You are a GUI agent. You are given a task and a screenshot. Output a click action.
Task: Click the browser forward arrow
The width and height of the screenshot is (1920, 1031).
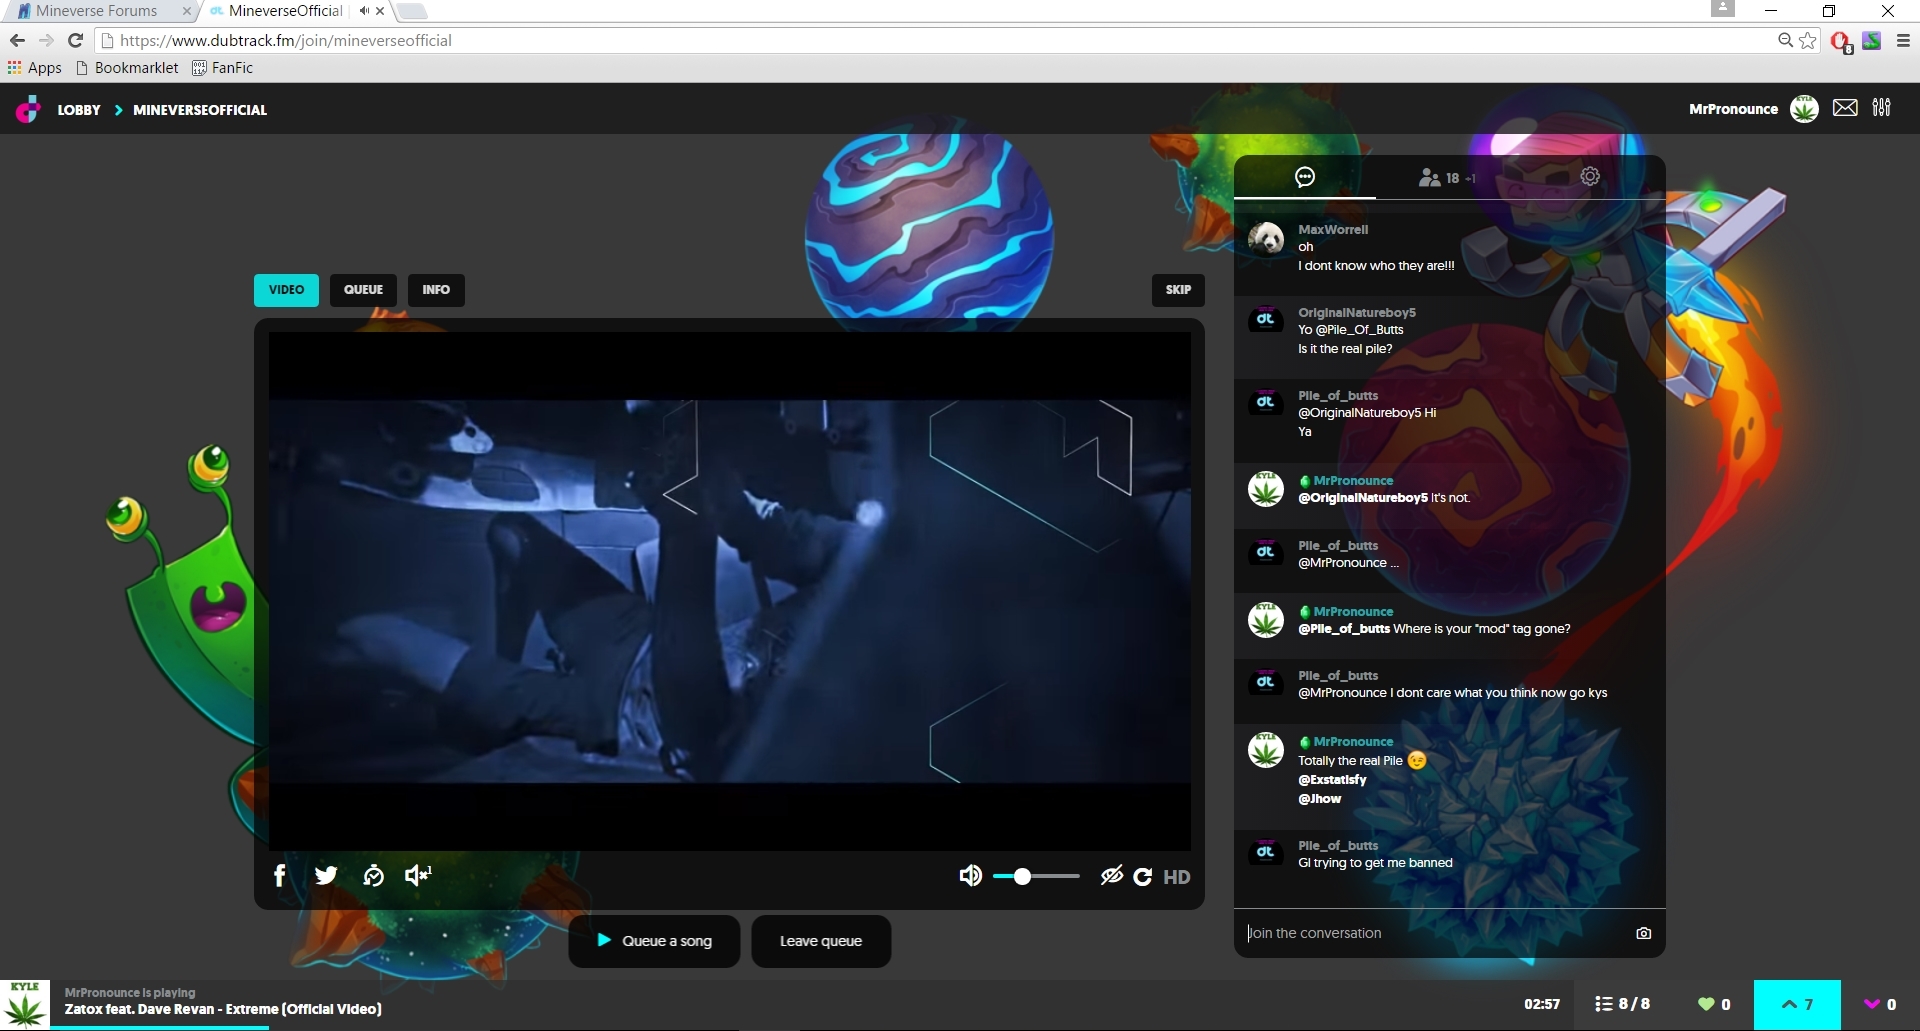46,40
